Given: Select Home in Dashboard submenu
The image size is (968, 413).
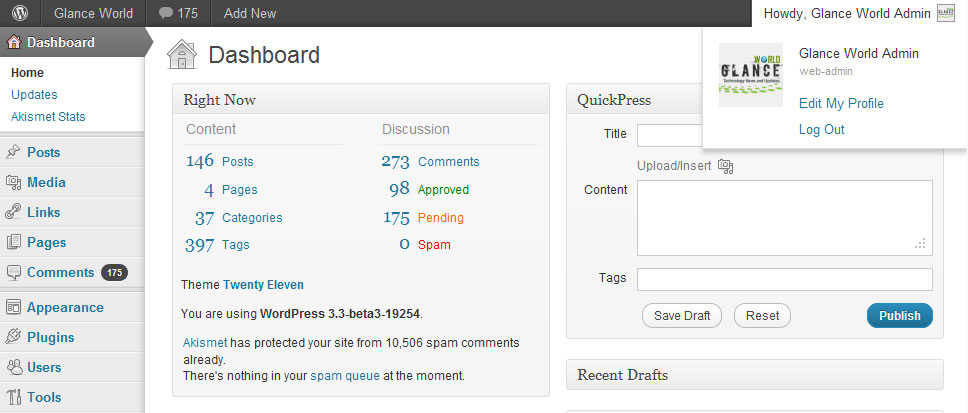Looking at the screenshot, I should click(28, 73).
